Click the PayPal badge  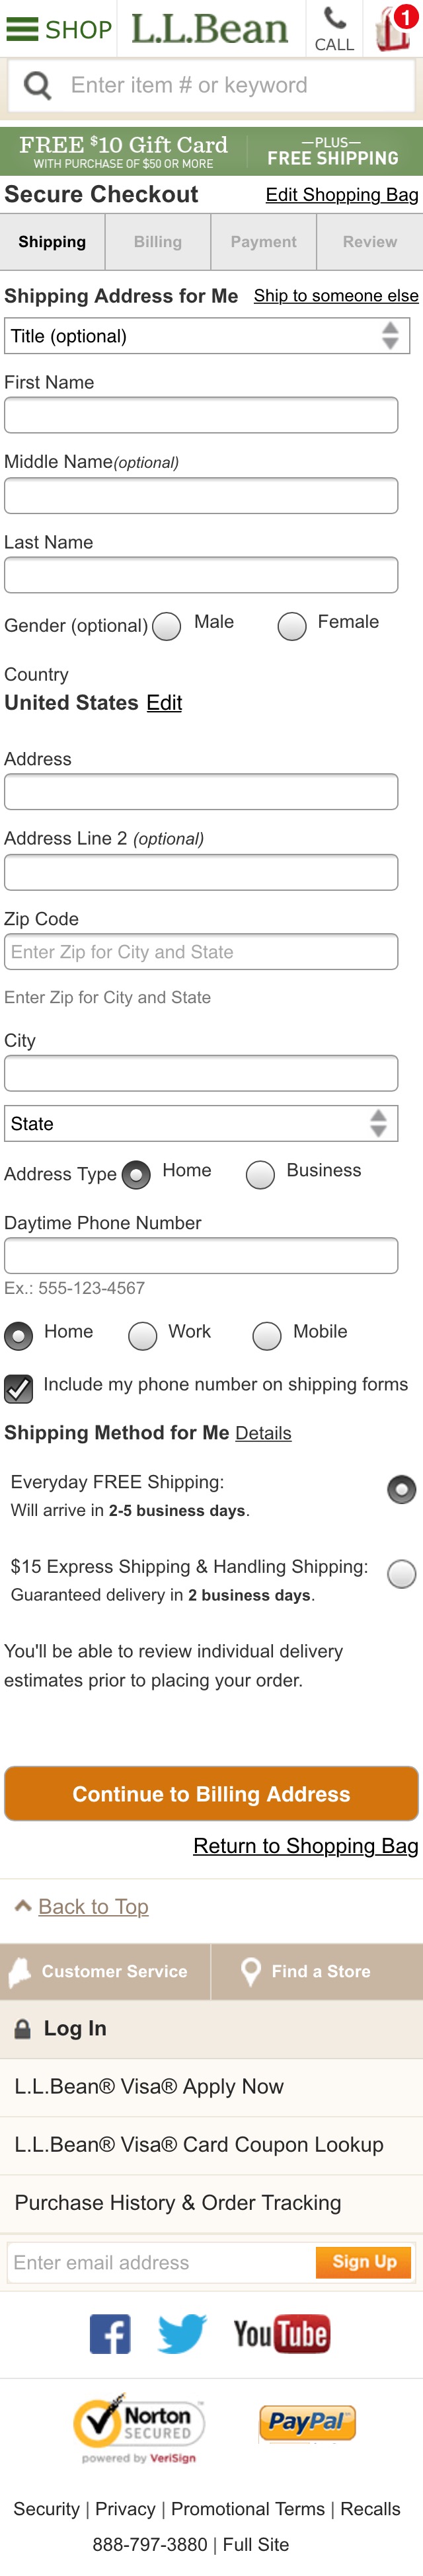pos(307,2423)
